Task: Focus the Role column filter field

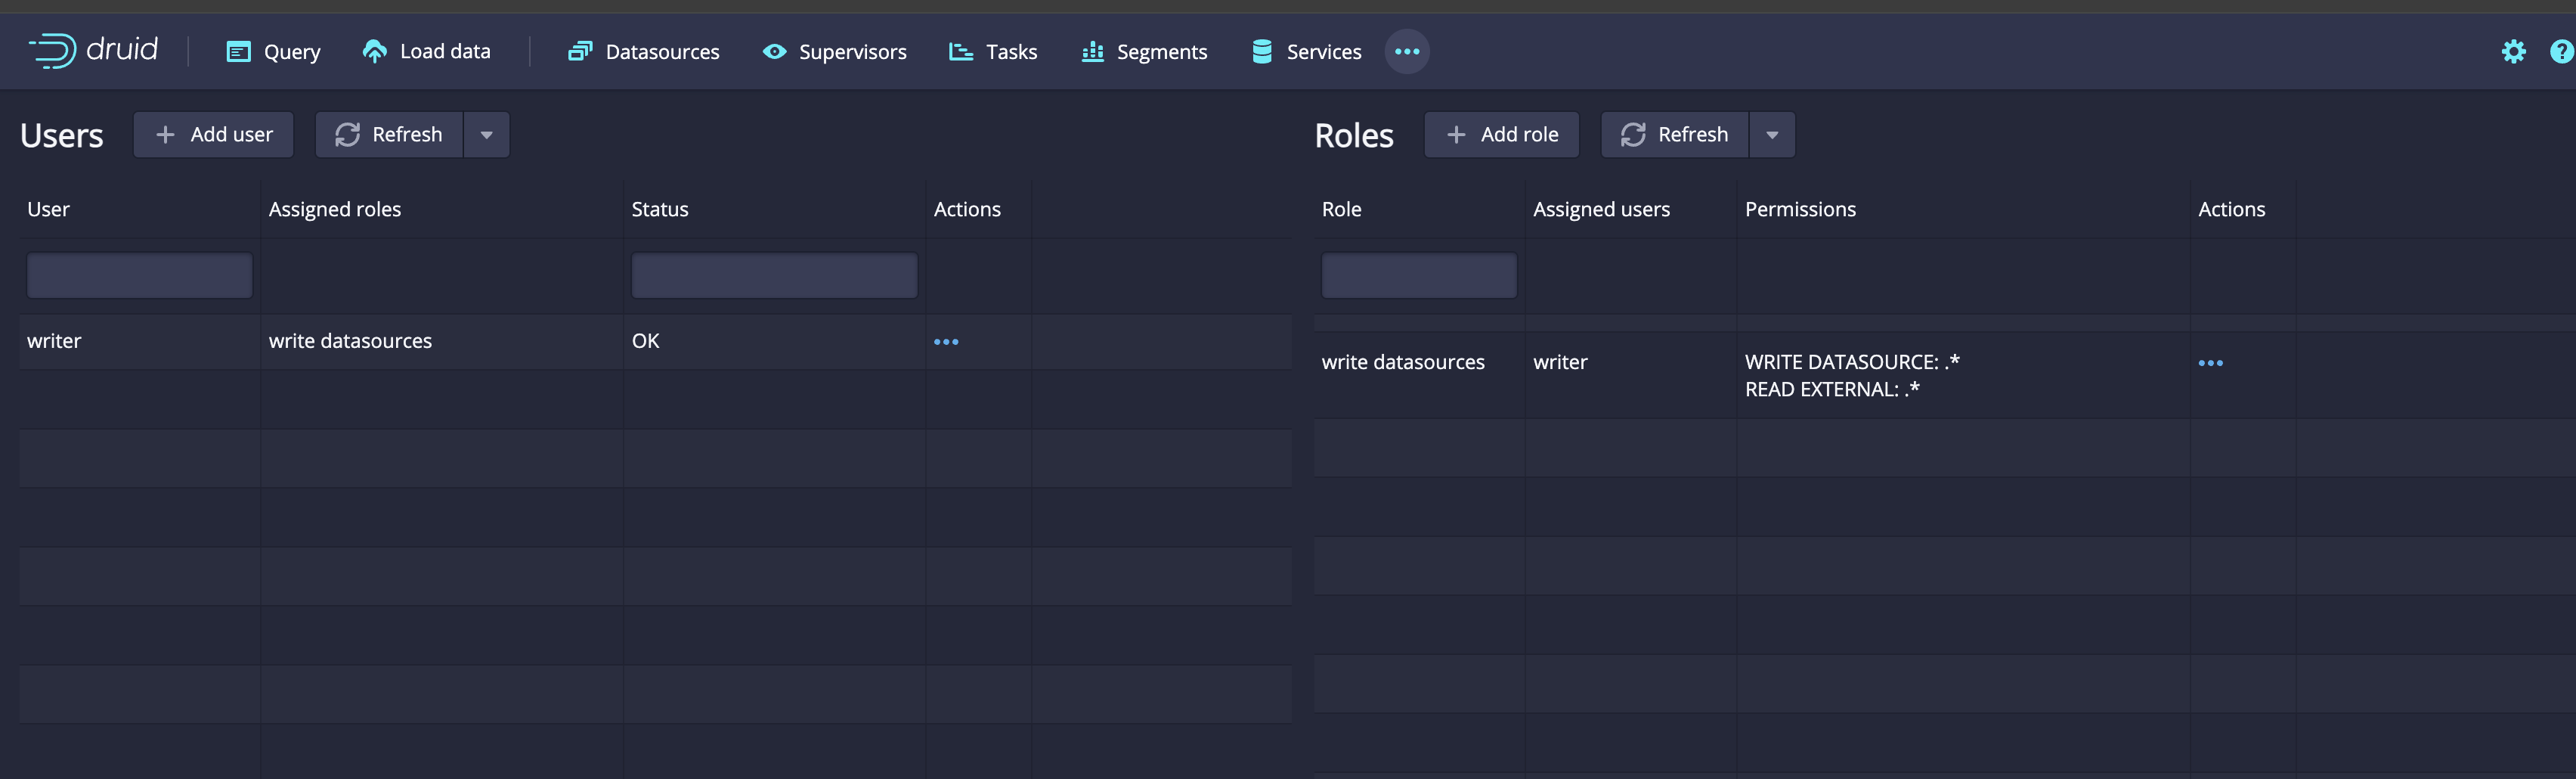Action: point(1418,275)
